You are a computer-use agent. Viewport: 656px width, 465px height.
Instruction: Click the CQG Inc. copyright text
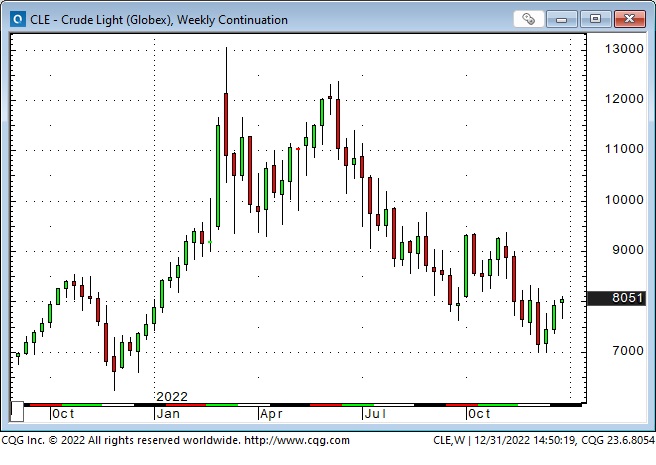[x=120, y=440]
